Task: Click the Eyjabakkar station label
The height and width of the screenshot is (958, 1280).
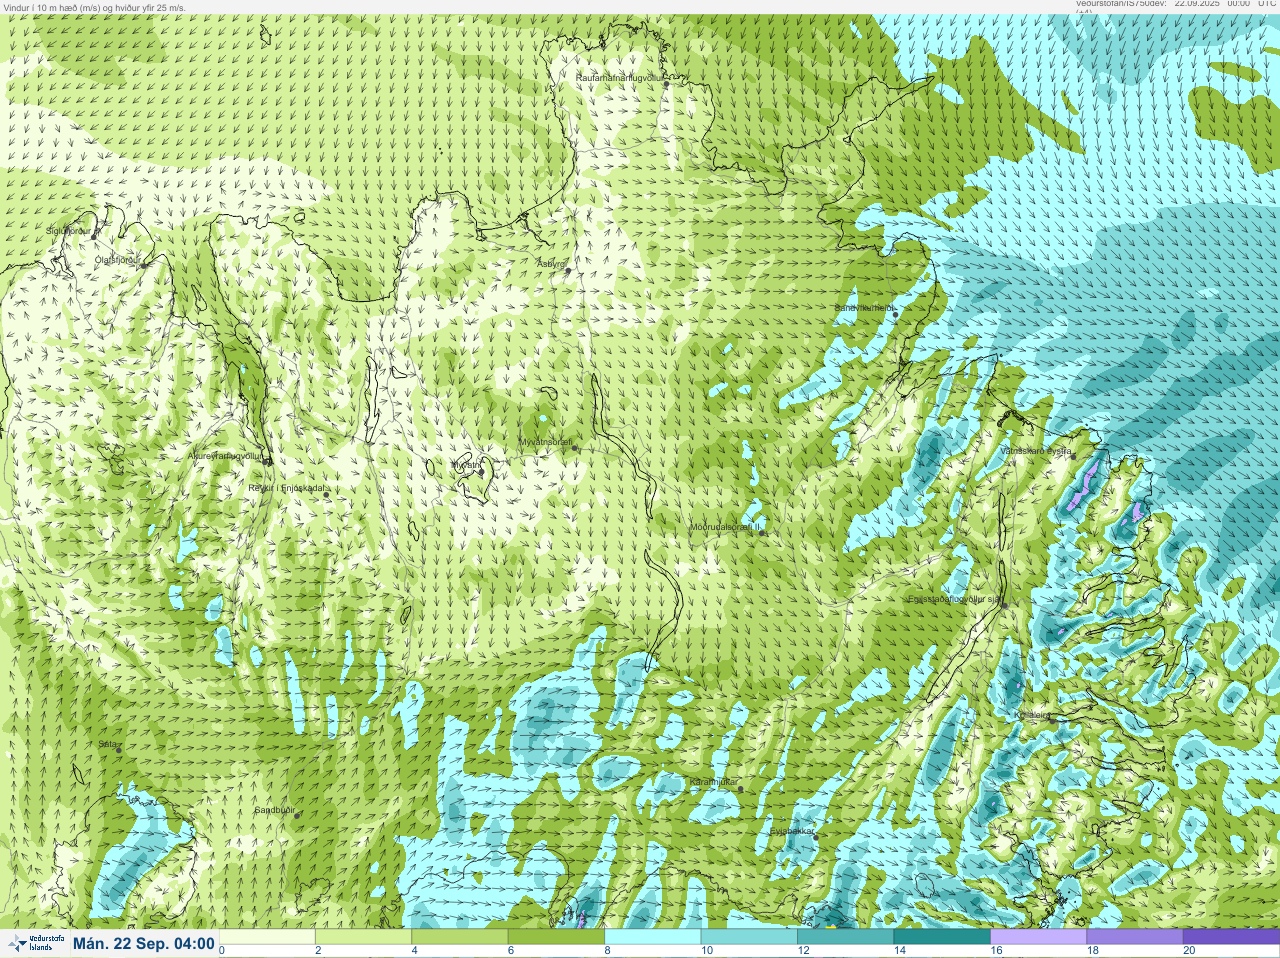Action: [793, 831]
